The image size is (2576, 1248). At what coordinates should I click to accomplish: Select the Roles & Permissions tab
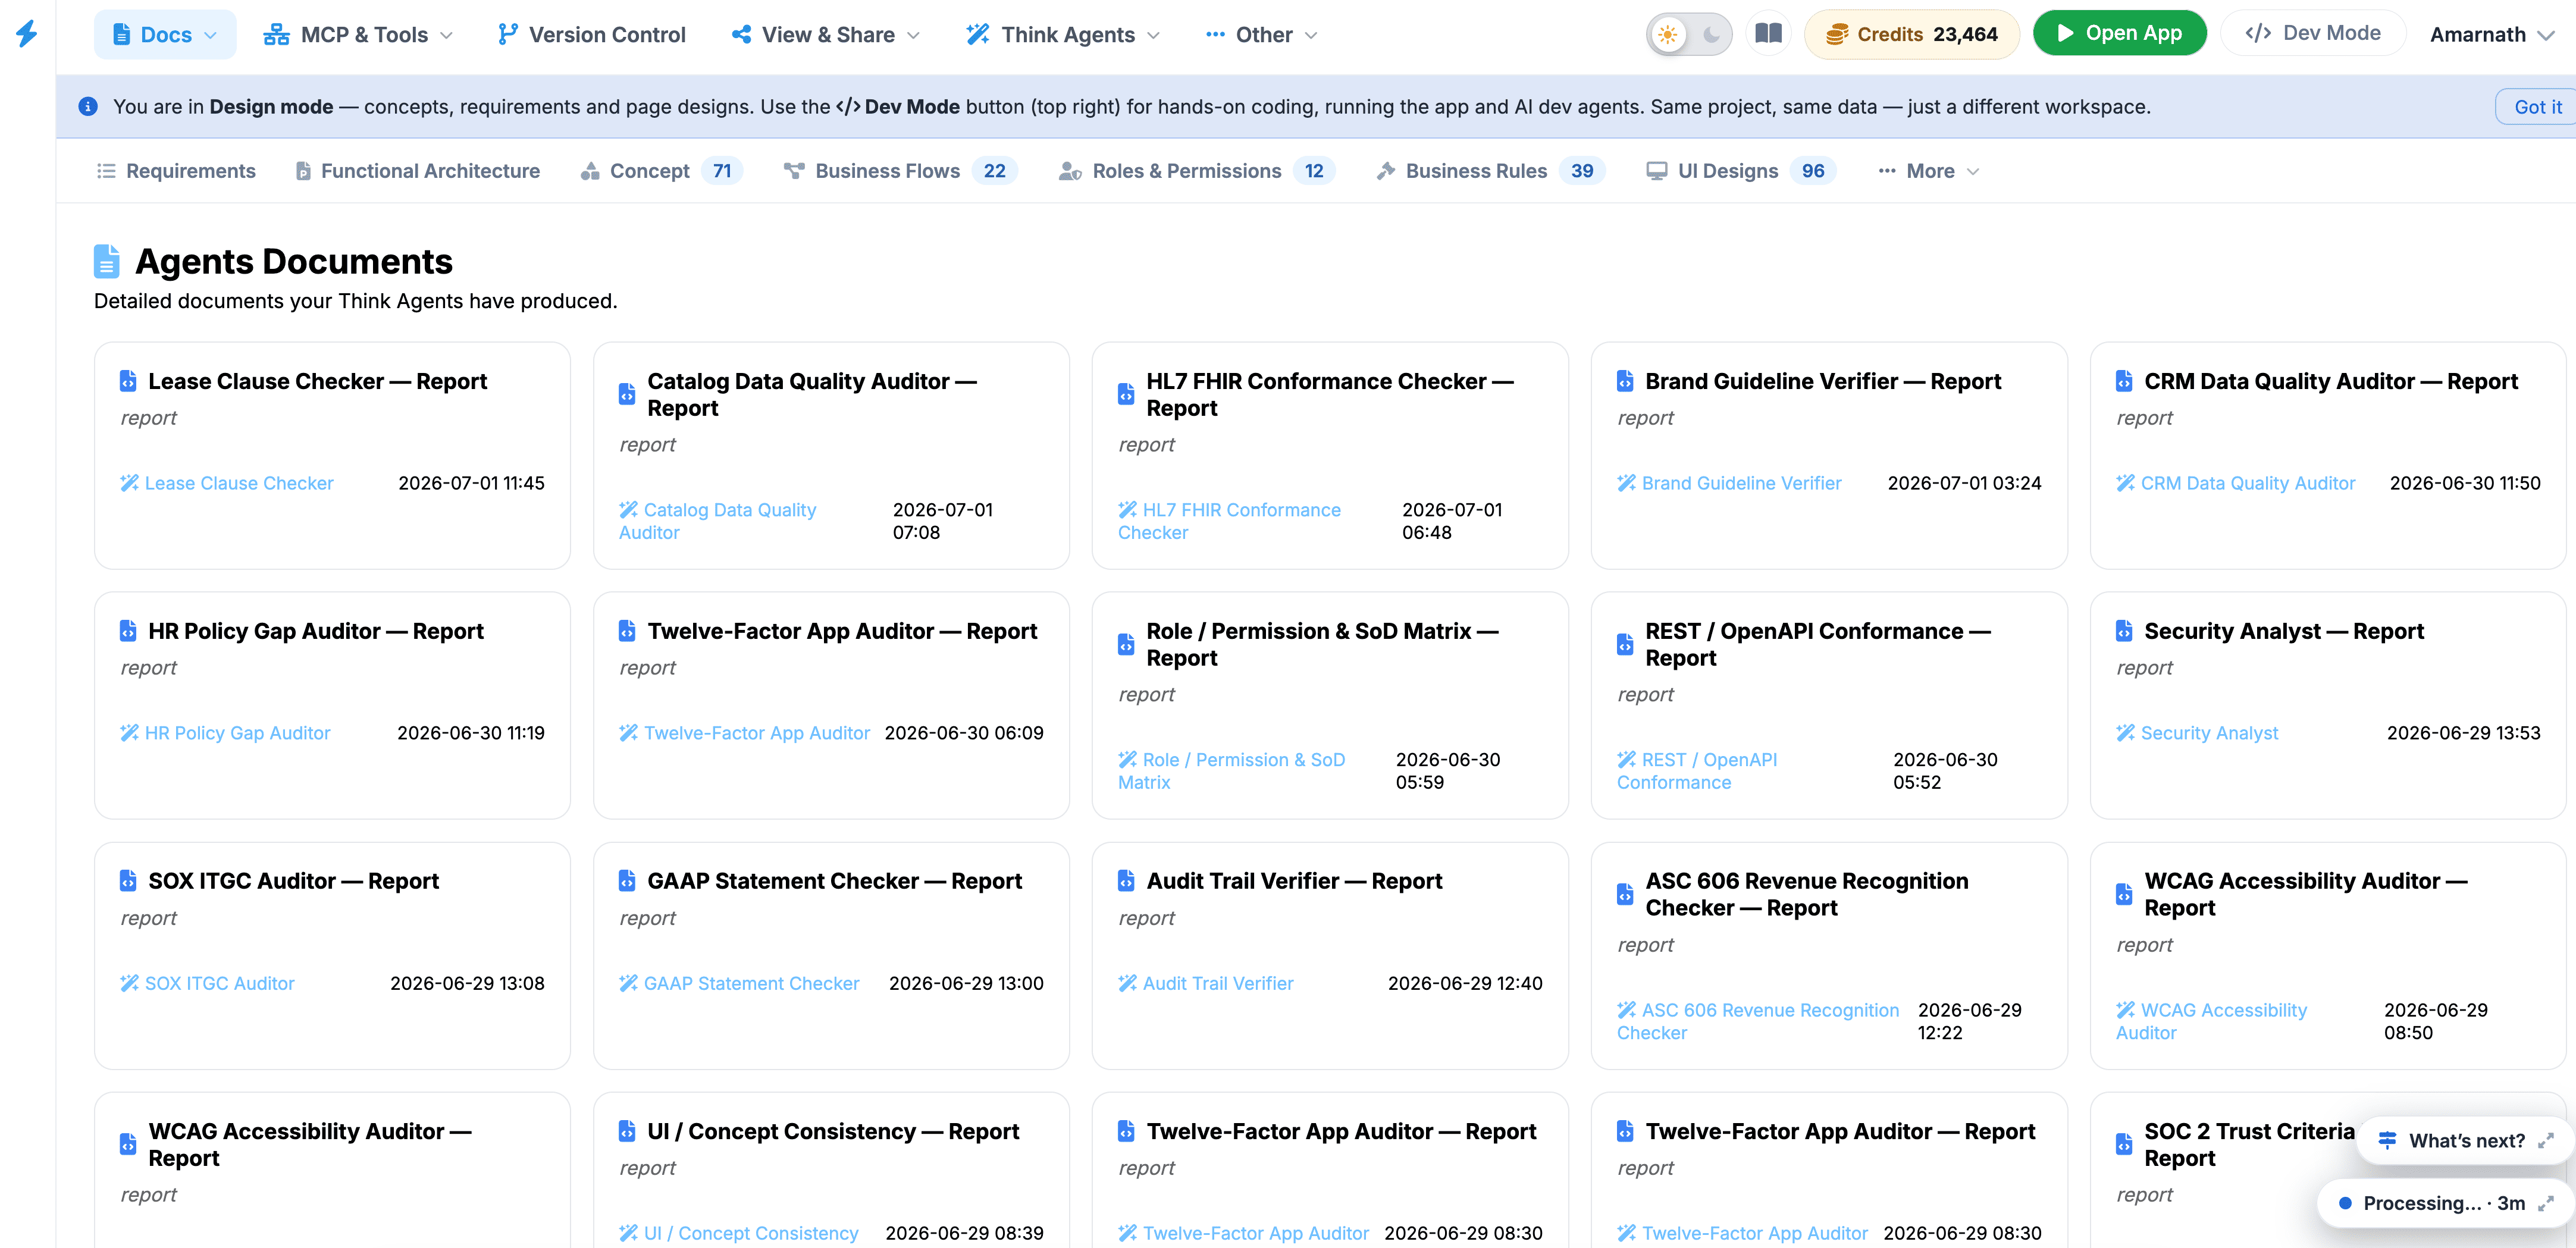point(1197,171)
